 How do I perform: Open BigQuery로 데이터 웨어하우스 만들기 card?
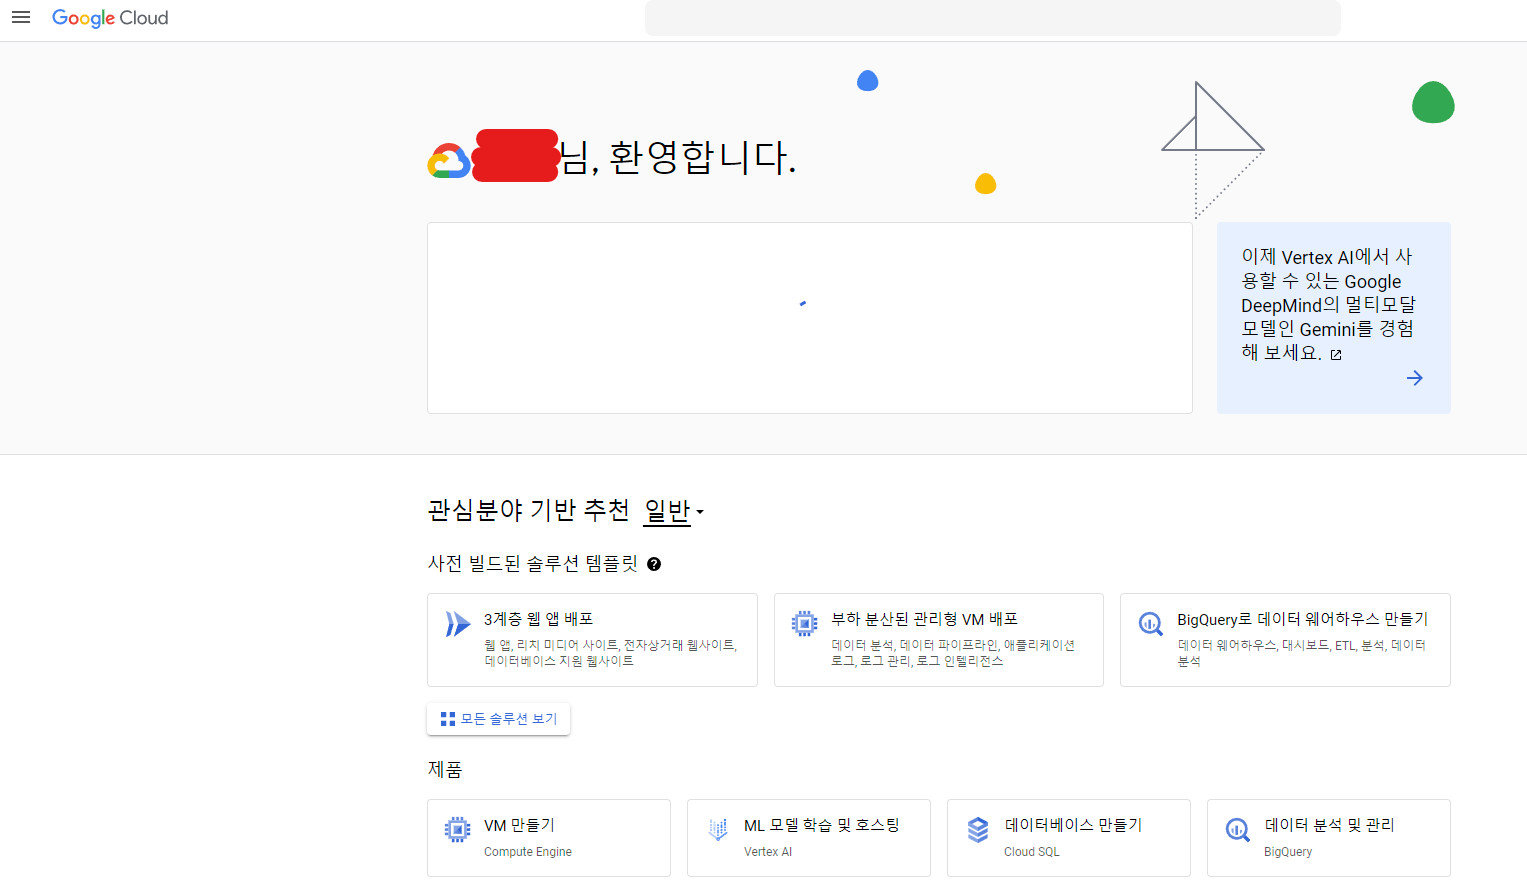point(1285,640)
